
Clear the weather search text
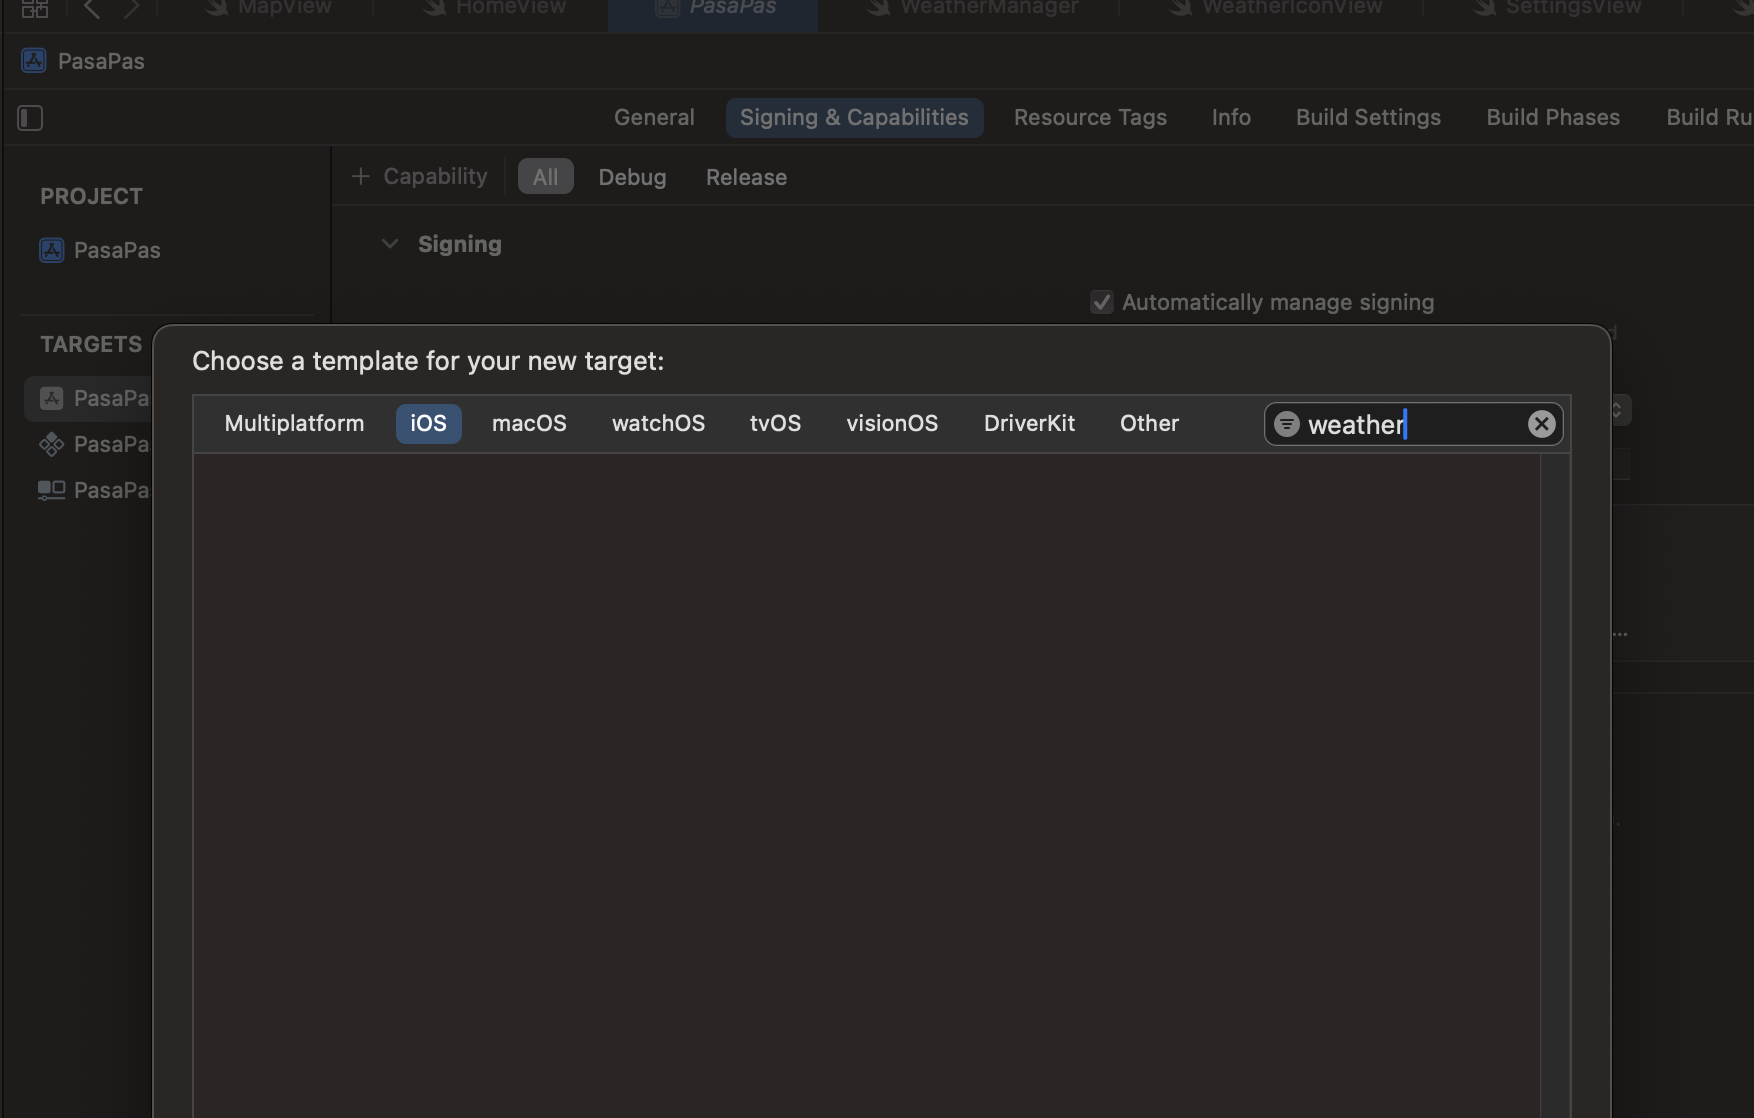click(x=1541, y=424)
